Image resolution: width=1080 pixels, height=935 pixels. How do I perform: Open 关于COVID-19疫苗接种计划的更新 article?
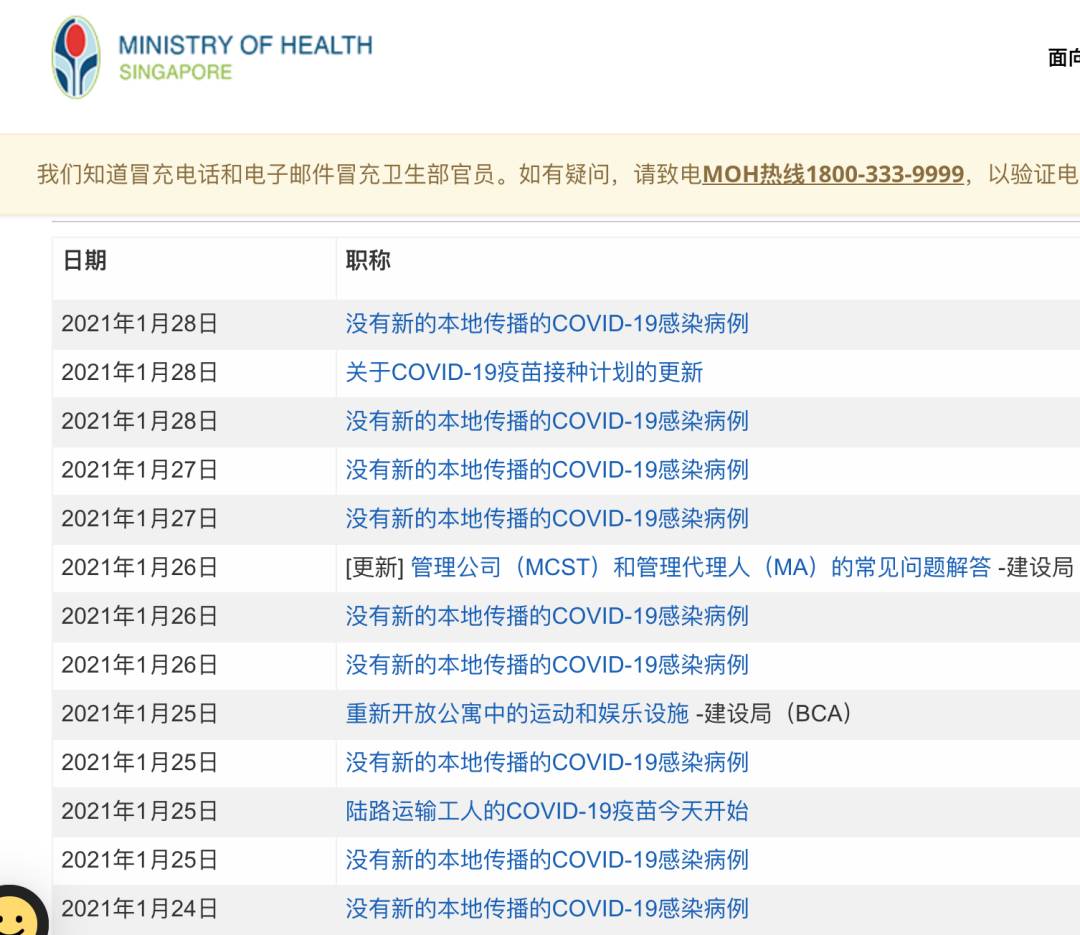(x=524, y=373)
